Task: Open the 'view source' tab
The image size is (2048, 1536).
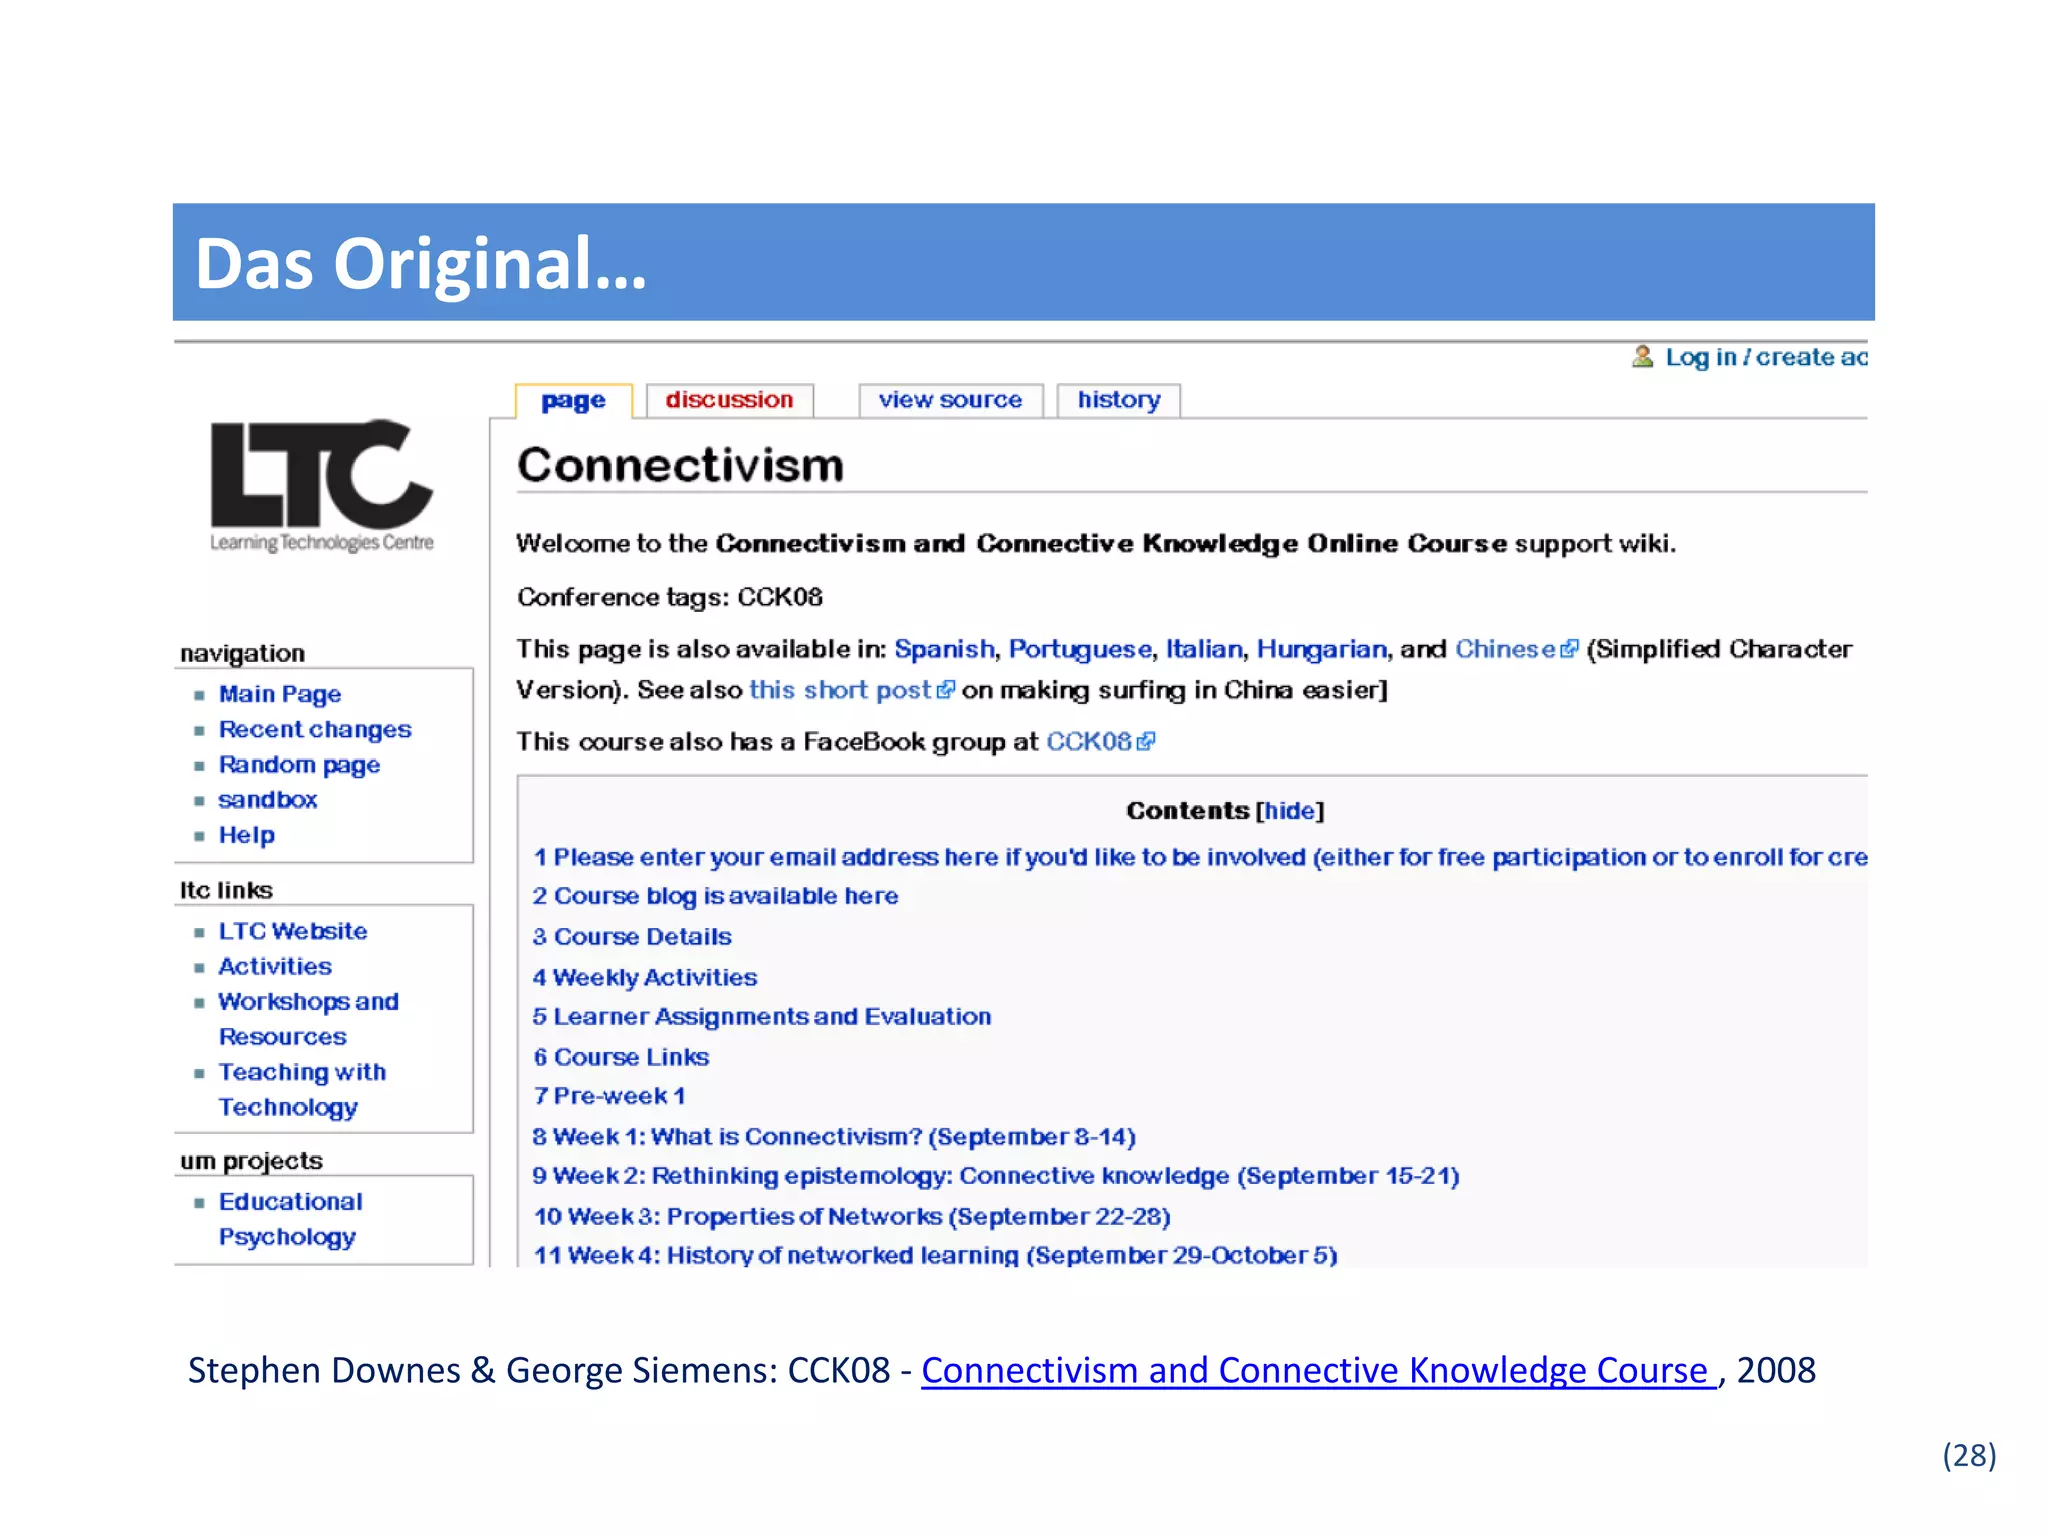Action: point(950,400)
